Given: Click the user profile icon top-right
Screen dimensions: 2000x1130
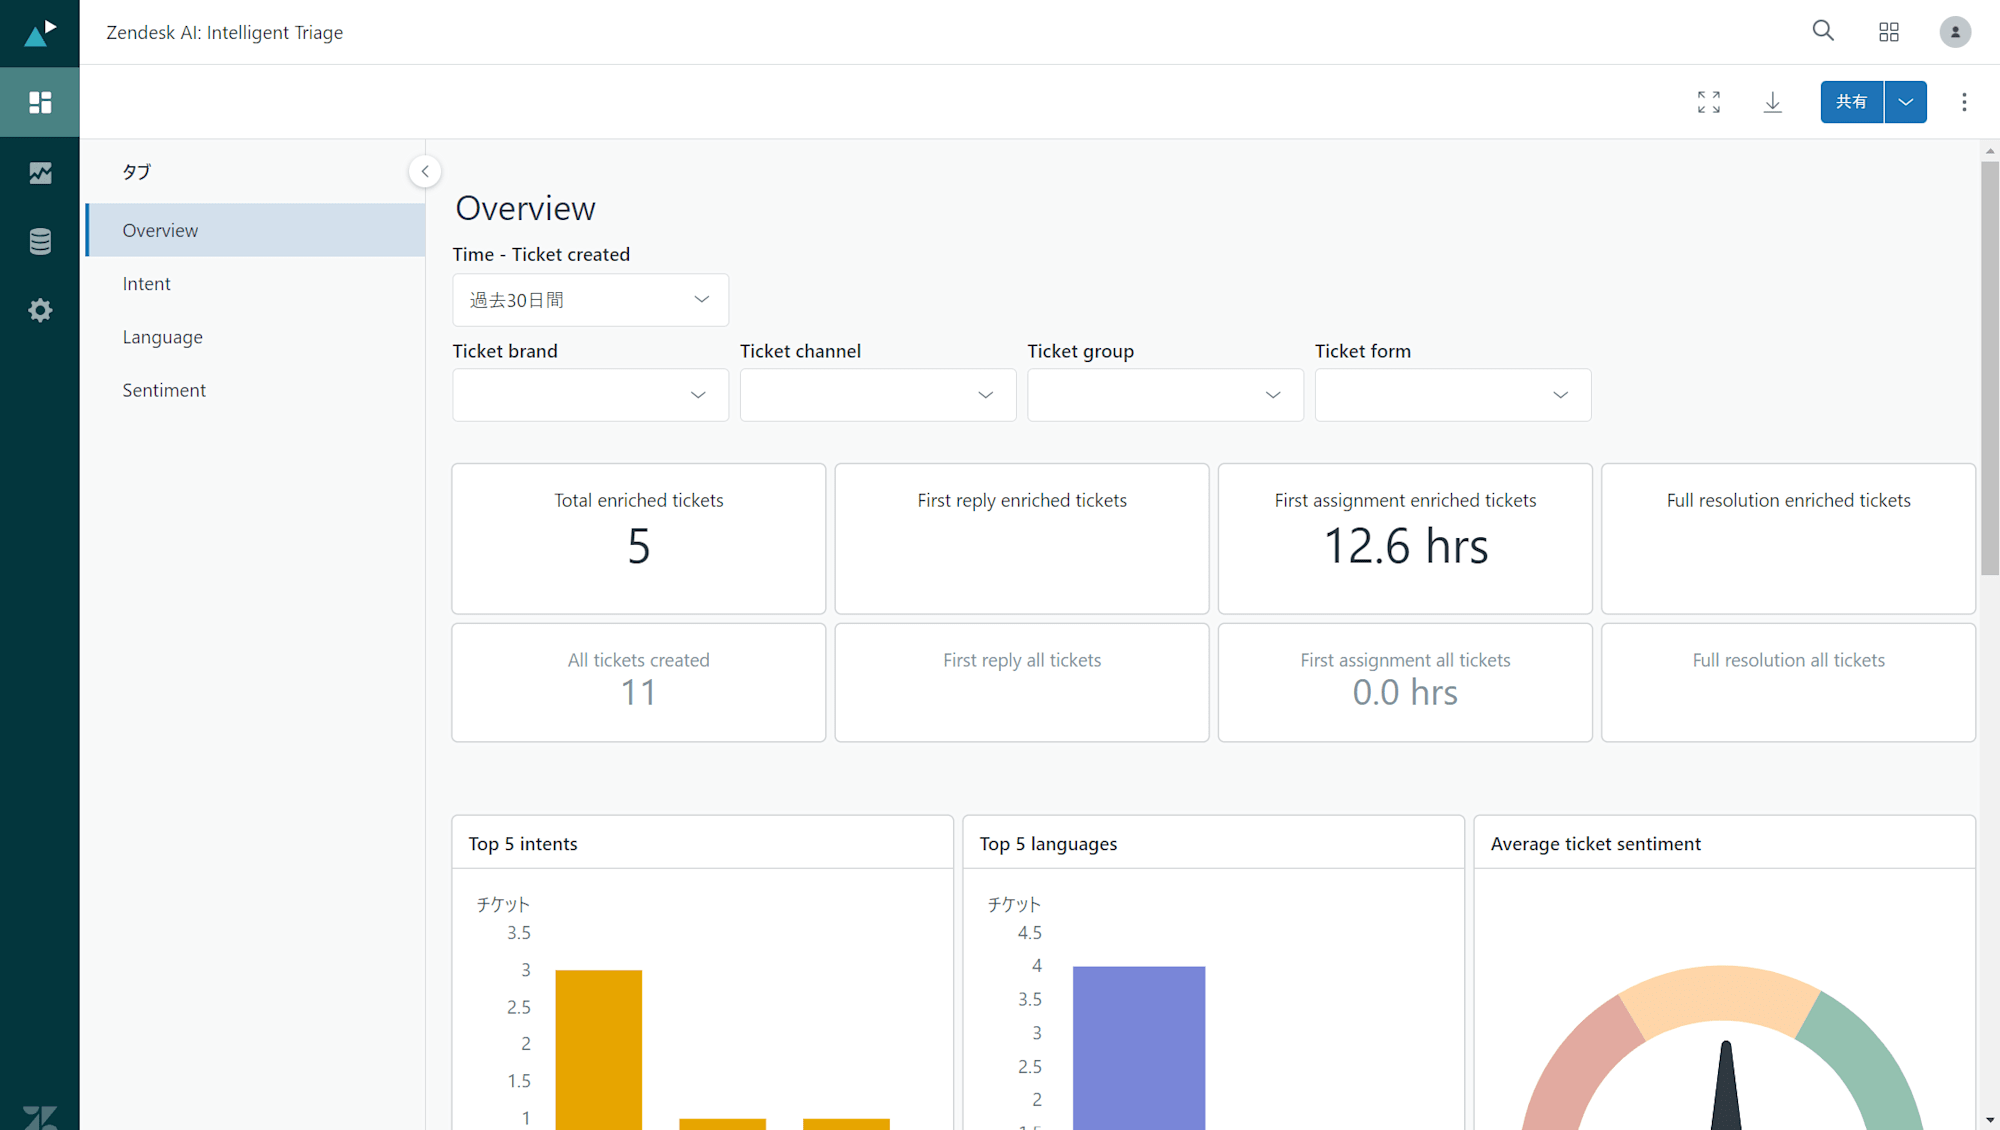Looking at the screenshot, I should coord(1956,32).
